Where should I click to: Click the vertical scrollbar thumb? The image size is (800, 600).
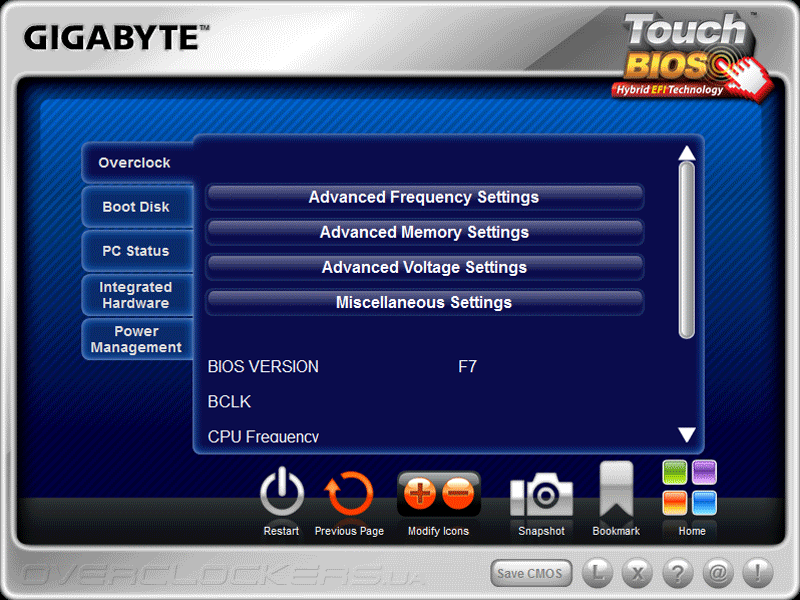click(x=687, y=250)
